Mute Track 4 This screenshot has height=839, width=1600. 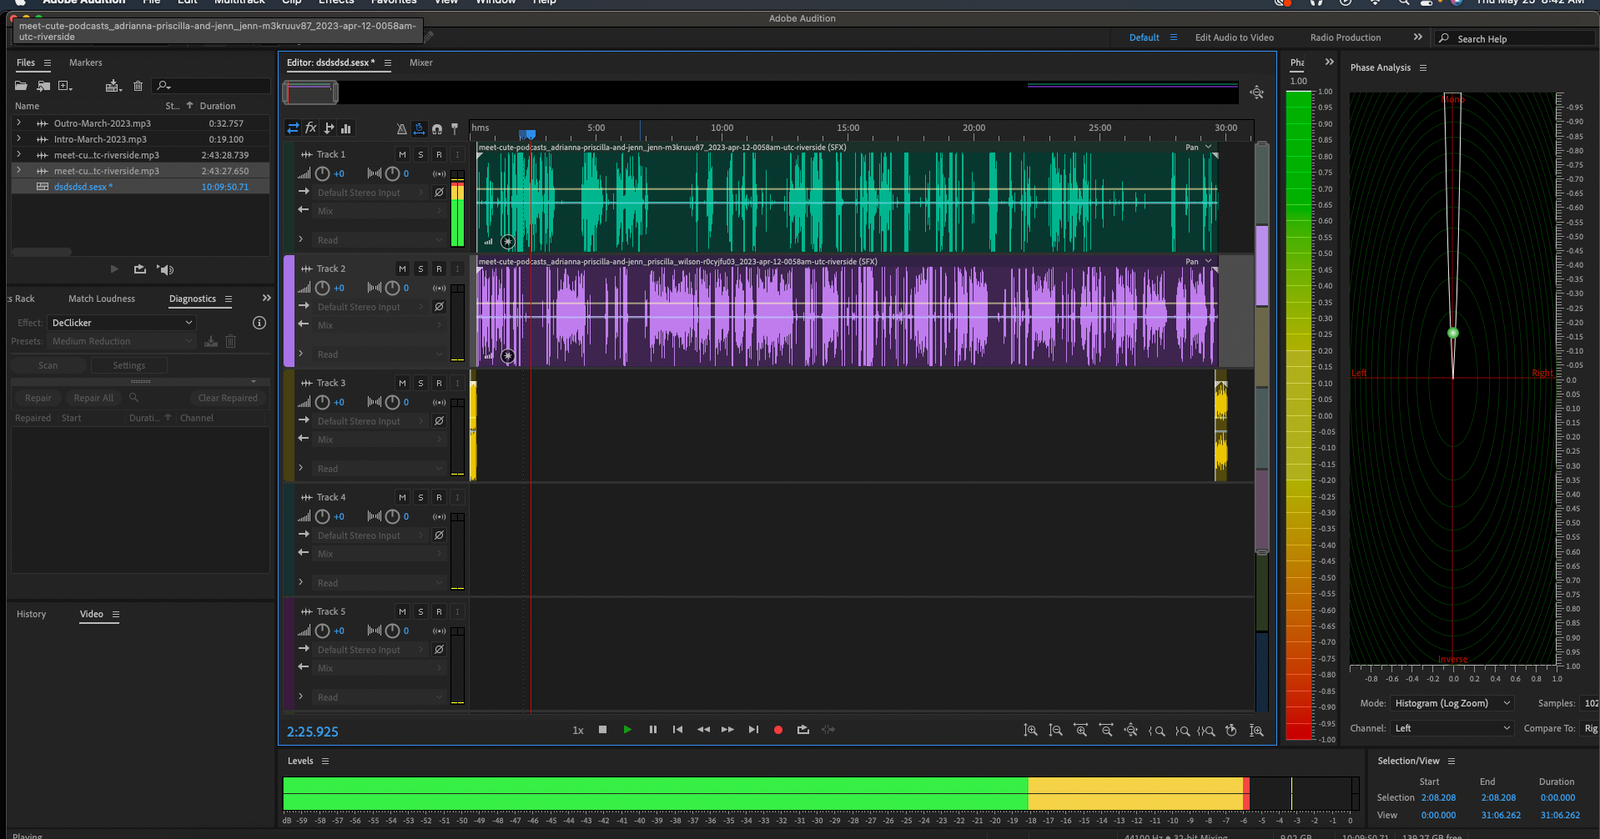pos(402,497)
